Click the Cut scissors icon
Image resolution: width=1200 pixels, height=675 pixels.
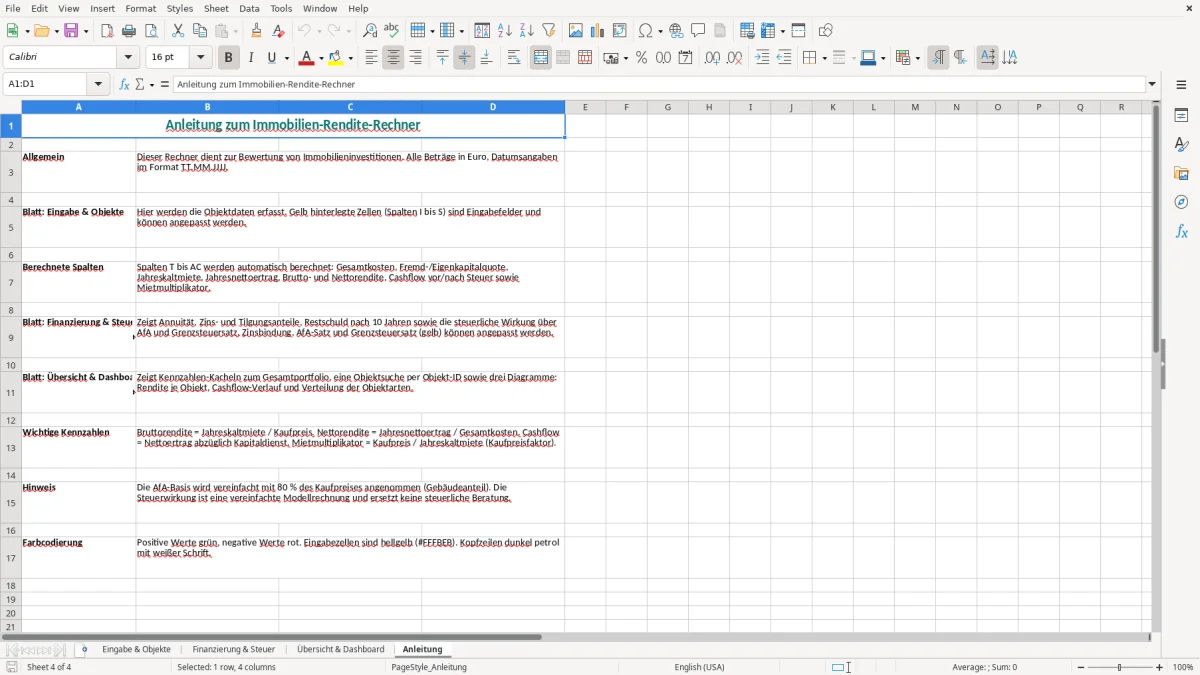(177, 31)
